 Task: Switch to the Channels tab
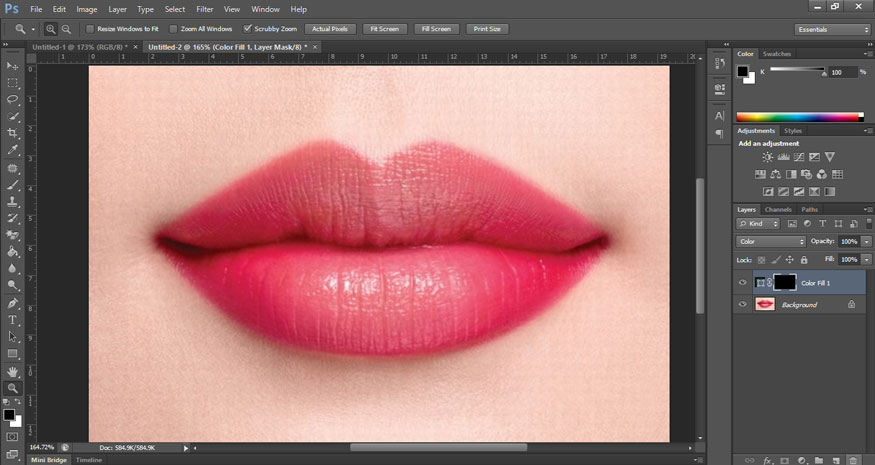(778, 210)
